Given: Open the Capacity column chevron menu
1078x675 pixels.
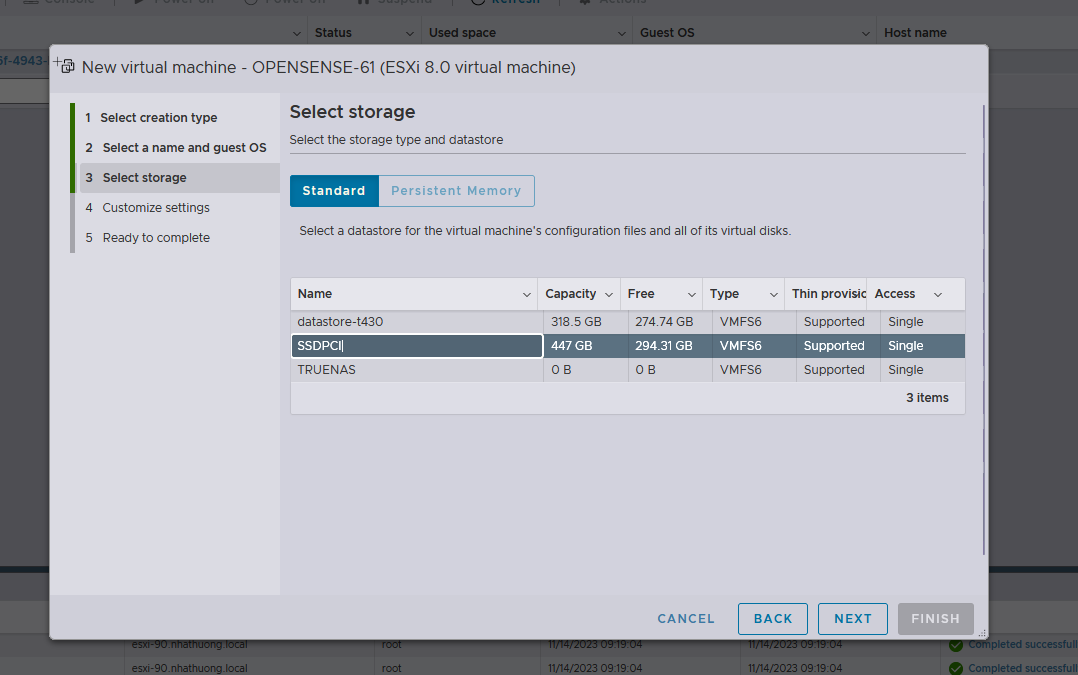Looking at the screenshot, I should click(x=608, y=294).
